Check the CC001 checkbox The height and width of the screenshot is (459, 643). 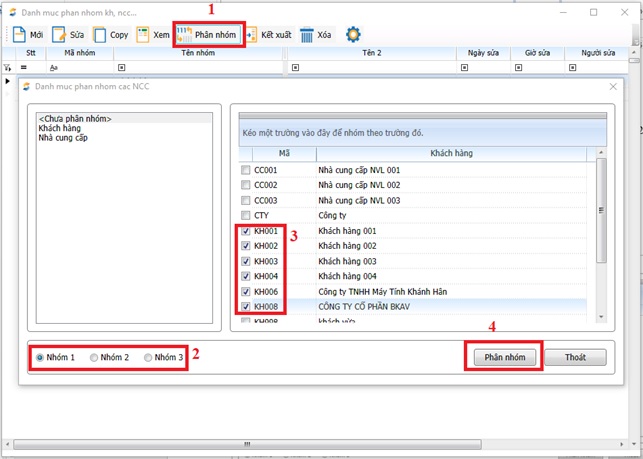246,171
